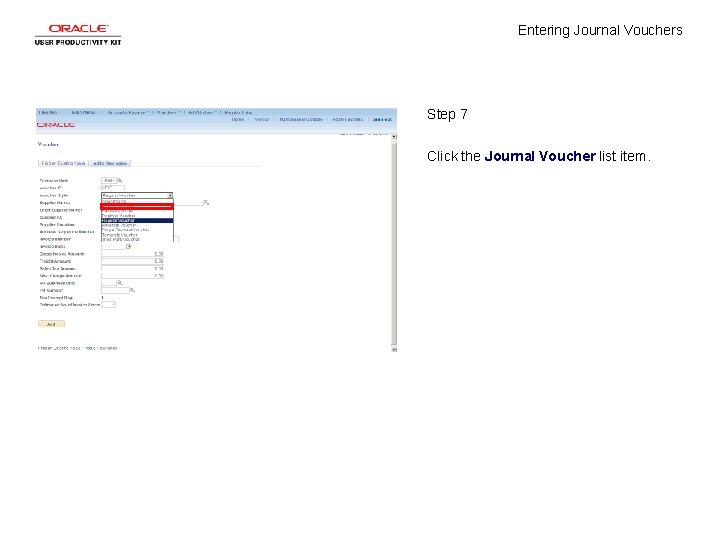Click into the Voucher ID input field
This screenshot has height=540, width=720.
(113, 188)
